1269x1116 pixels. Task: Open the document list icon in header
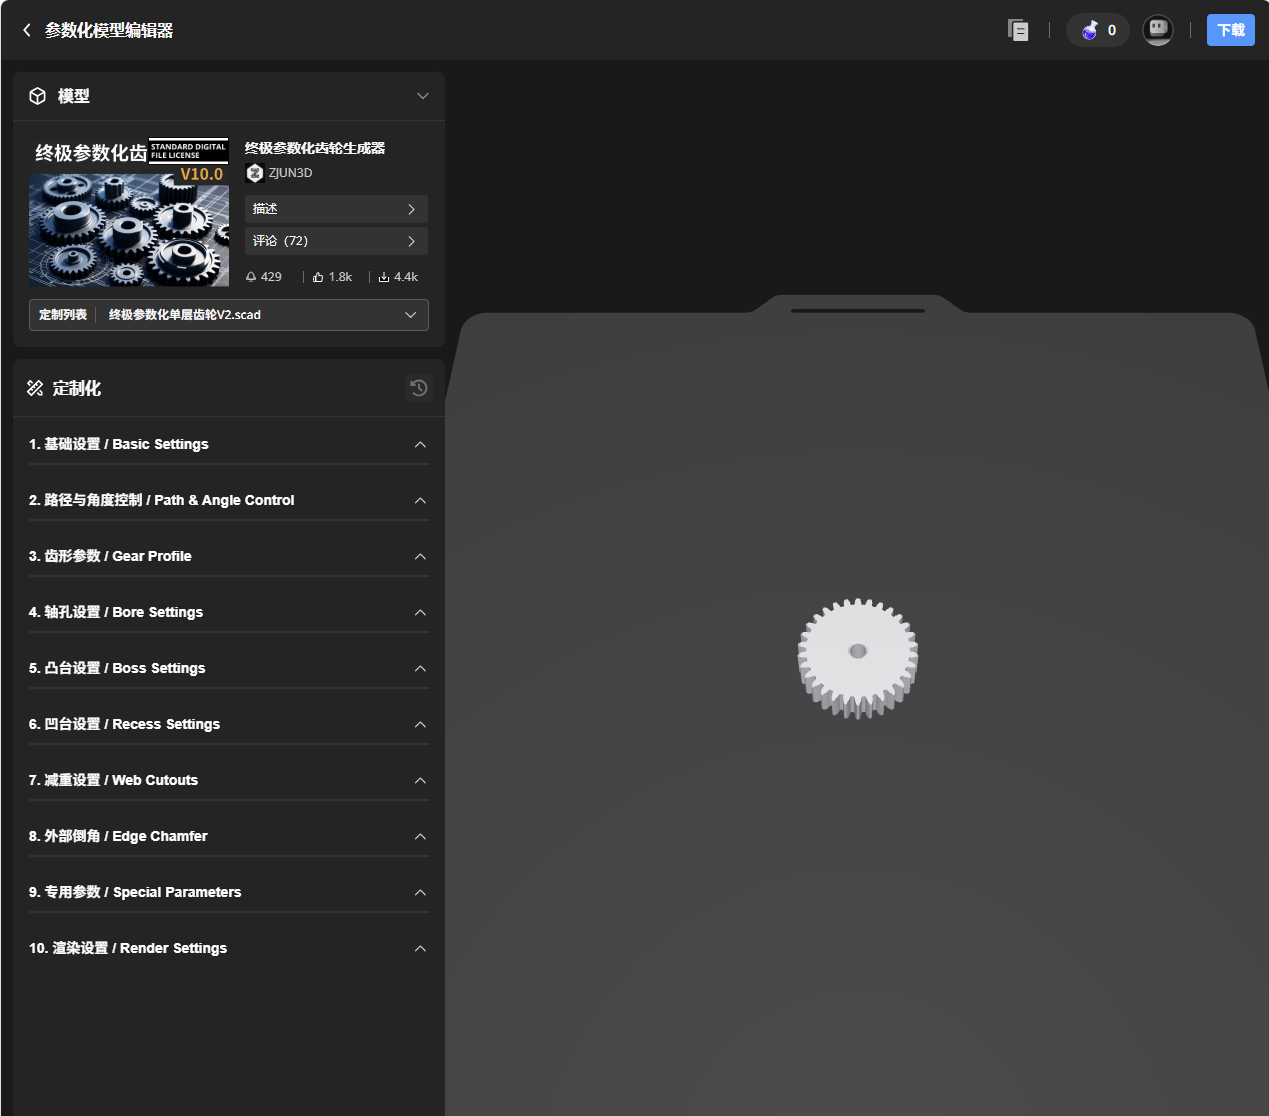tap(1018, 30)
